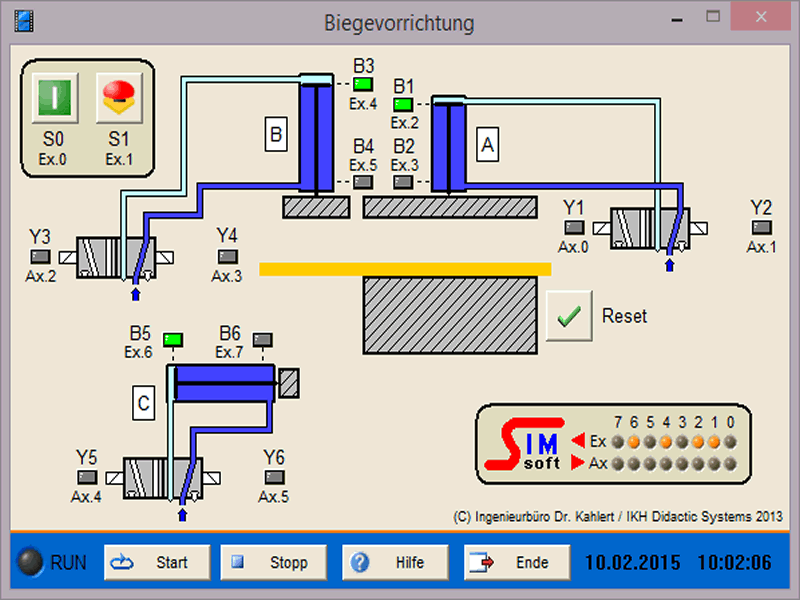
Task: Click the valve symbol between Y3 and Y4
Action: 119,257
